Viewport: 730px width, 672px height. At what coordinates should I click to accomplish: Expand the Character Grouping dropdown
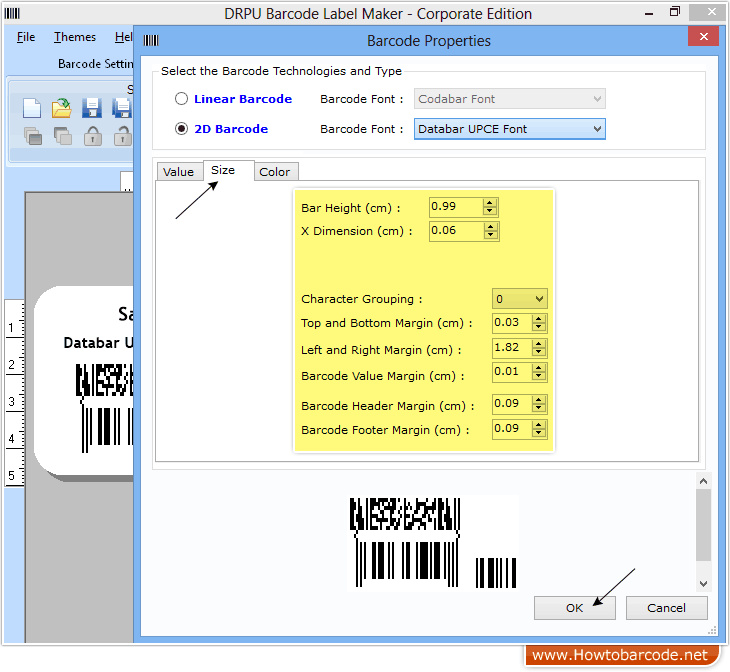pos(520,299)
